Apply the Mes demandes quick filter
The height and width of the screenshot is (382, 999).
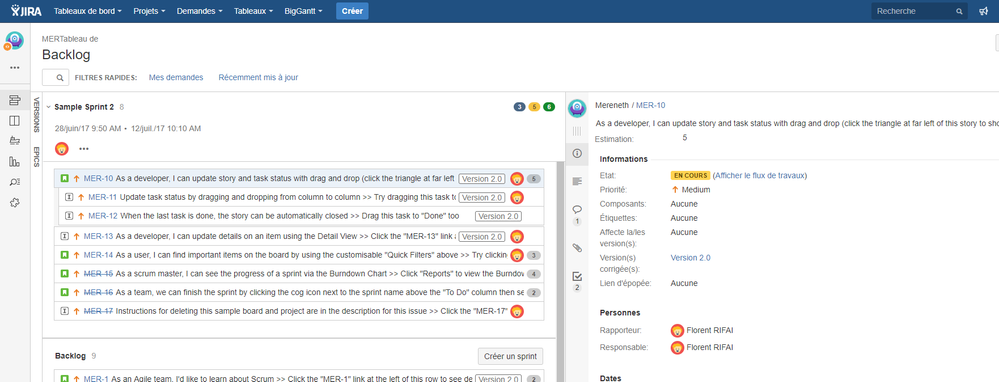176,77
